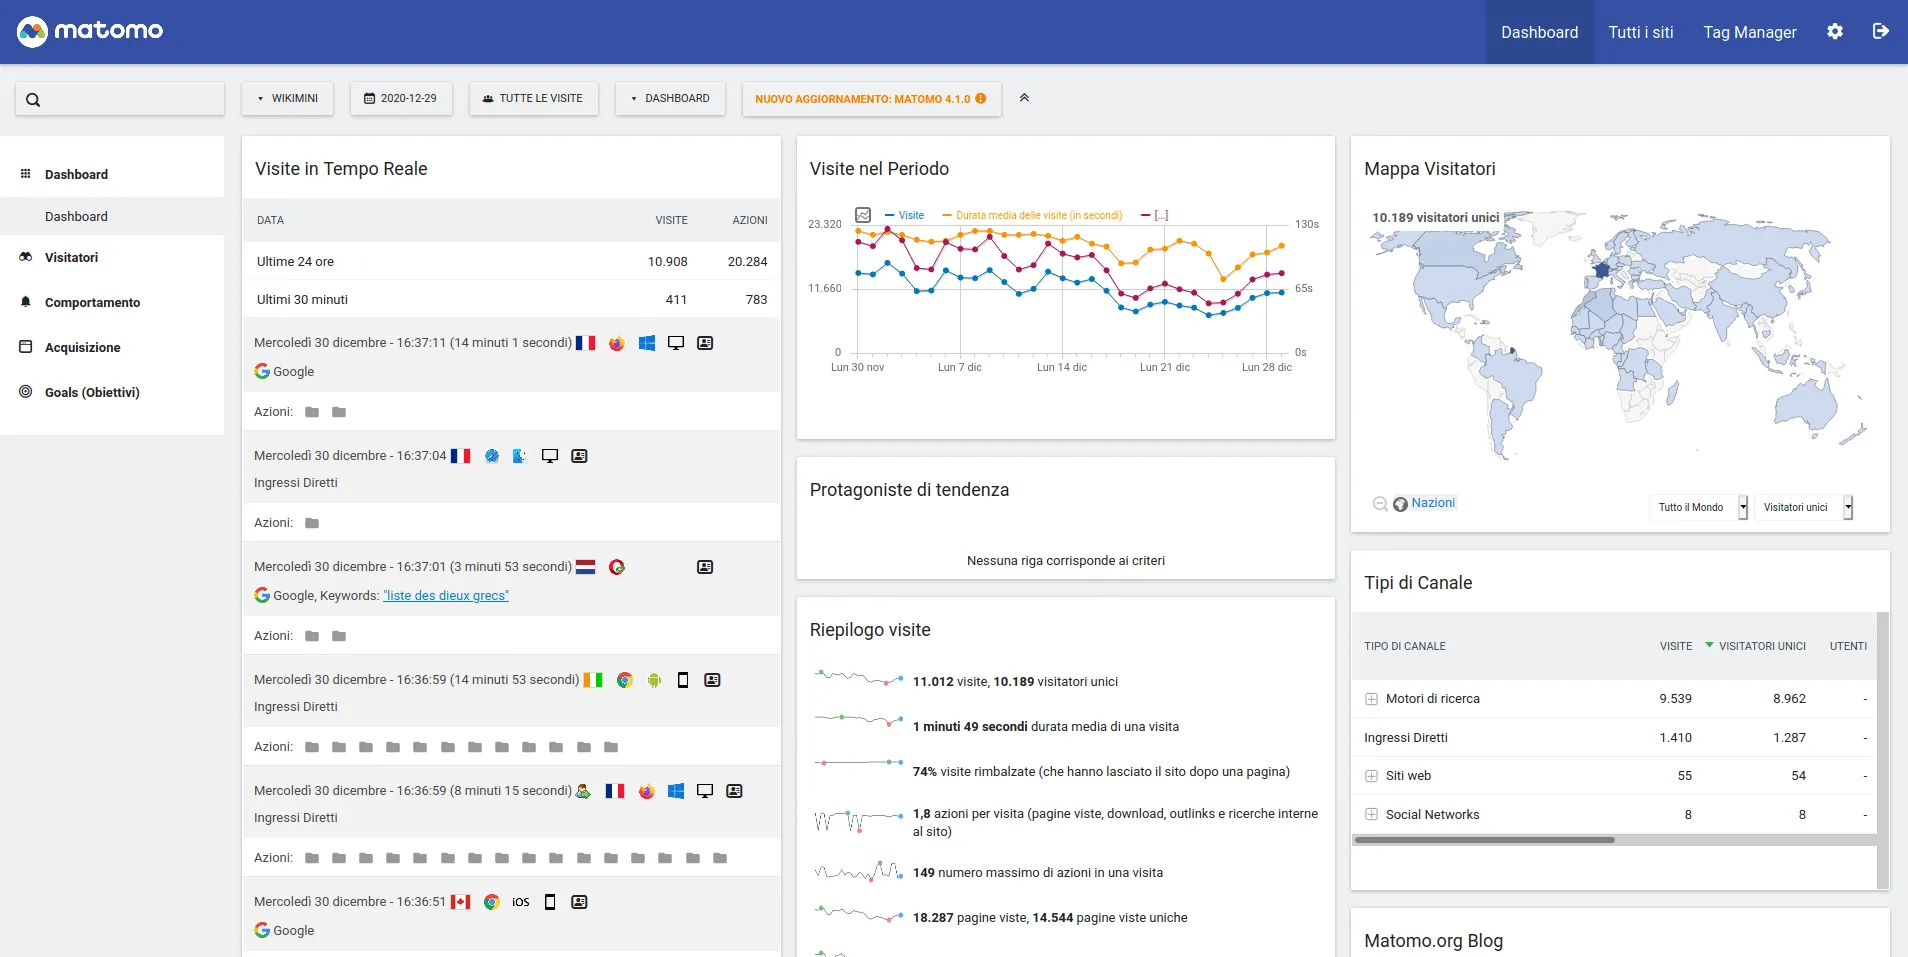Click the sign out icon
This screenshot has width=1908, height=957.
1880,32
